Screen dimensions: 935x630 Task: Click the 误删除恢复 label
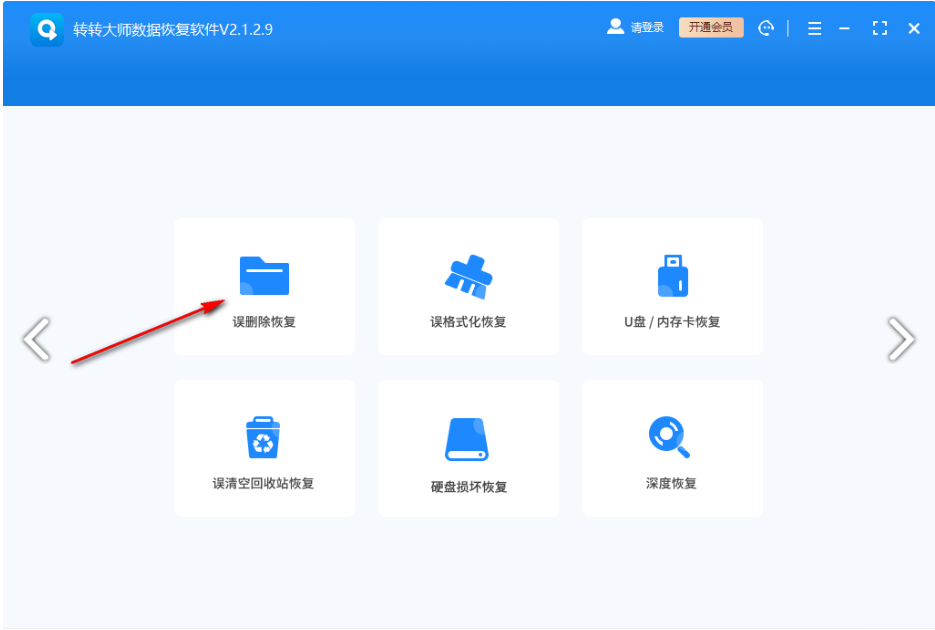pos(264,322)
